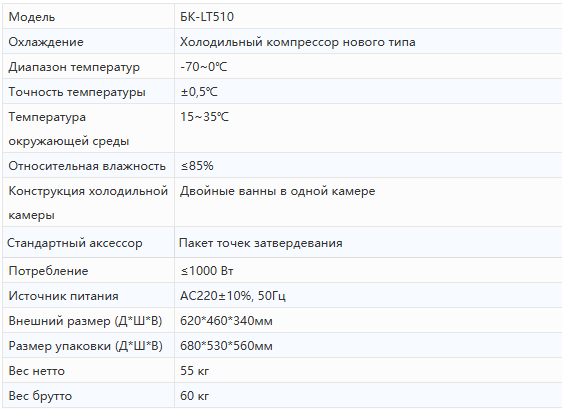This screenshot has width=570, height=409.
Task: Select the БК-LT510 model value
Action: (207, 17)
